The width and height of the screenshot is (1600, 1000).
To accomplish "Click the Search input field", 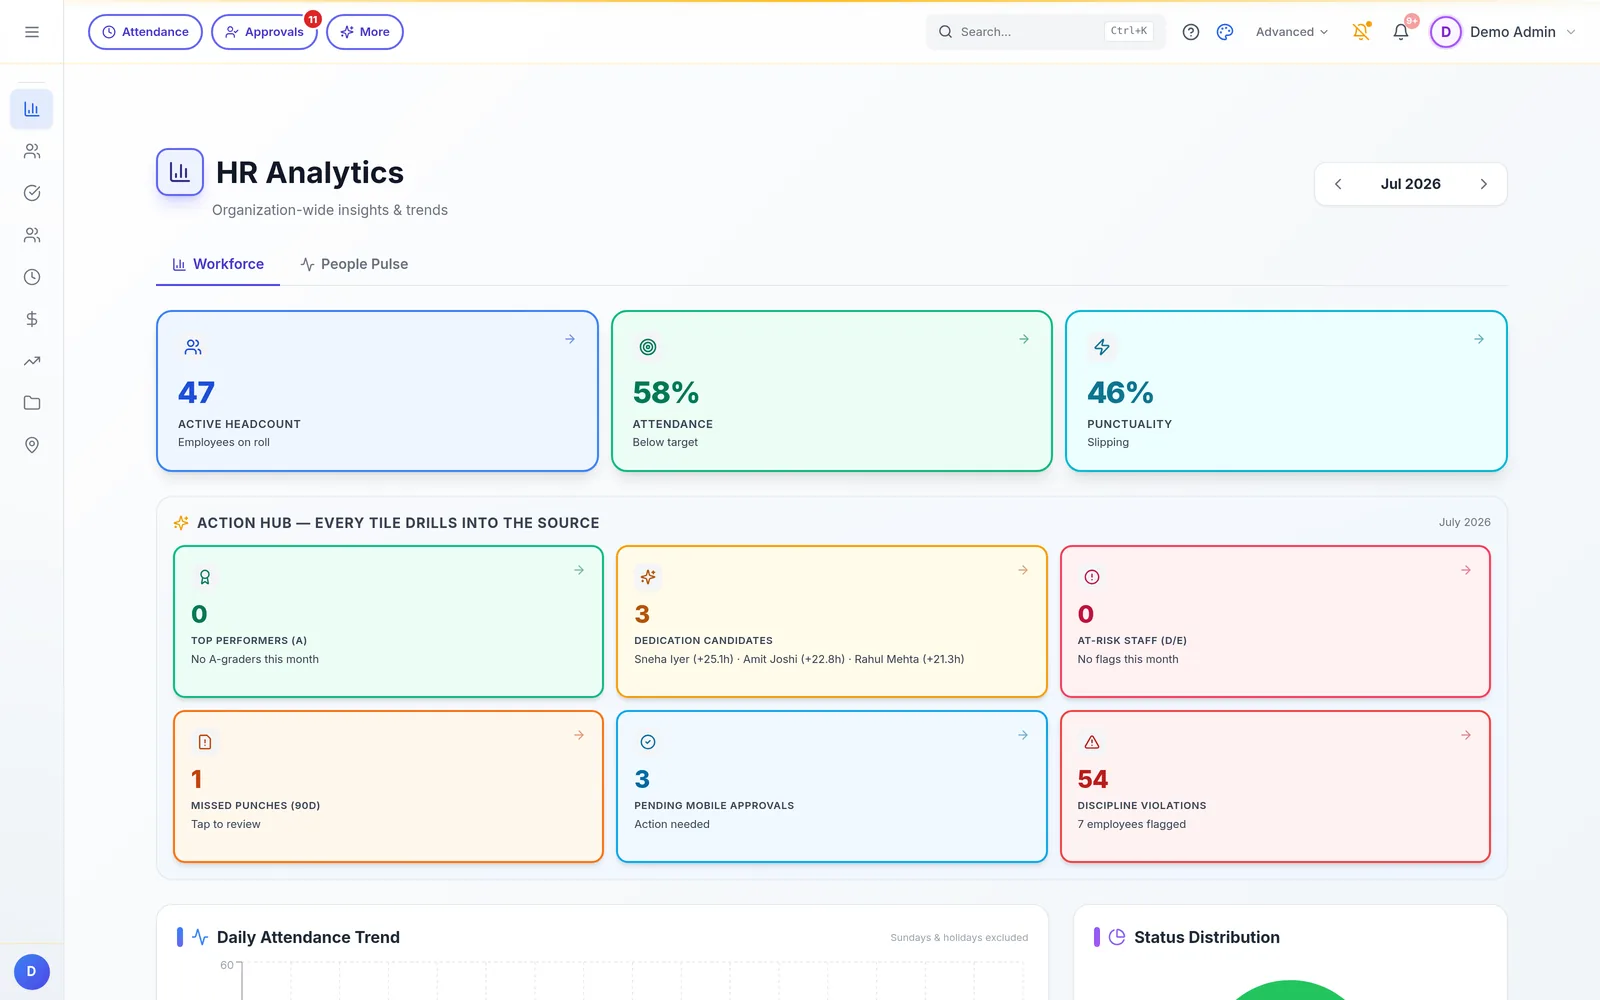I will [x=1045, y=32].
